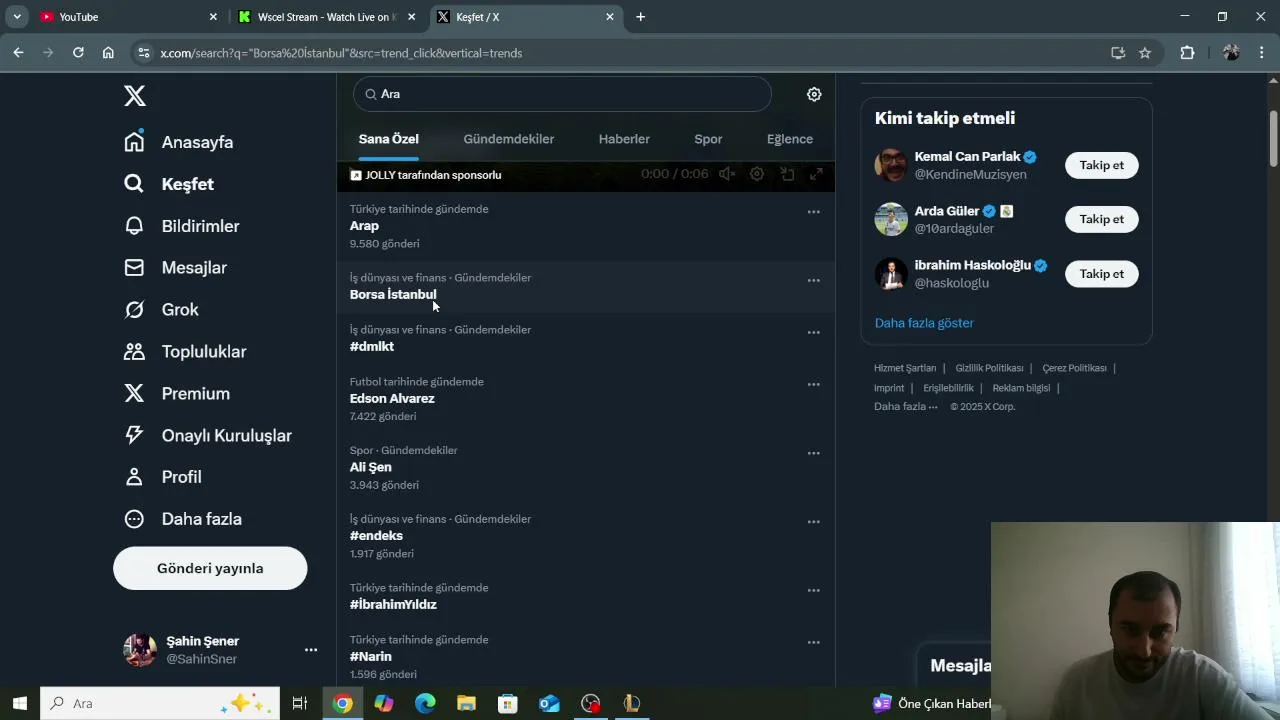This screenshot has width=1280, height=720.
Task: Open Windows Start menu
Action: (19, 703)
